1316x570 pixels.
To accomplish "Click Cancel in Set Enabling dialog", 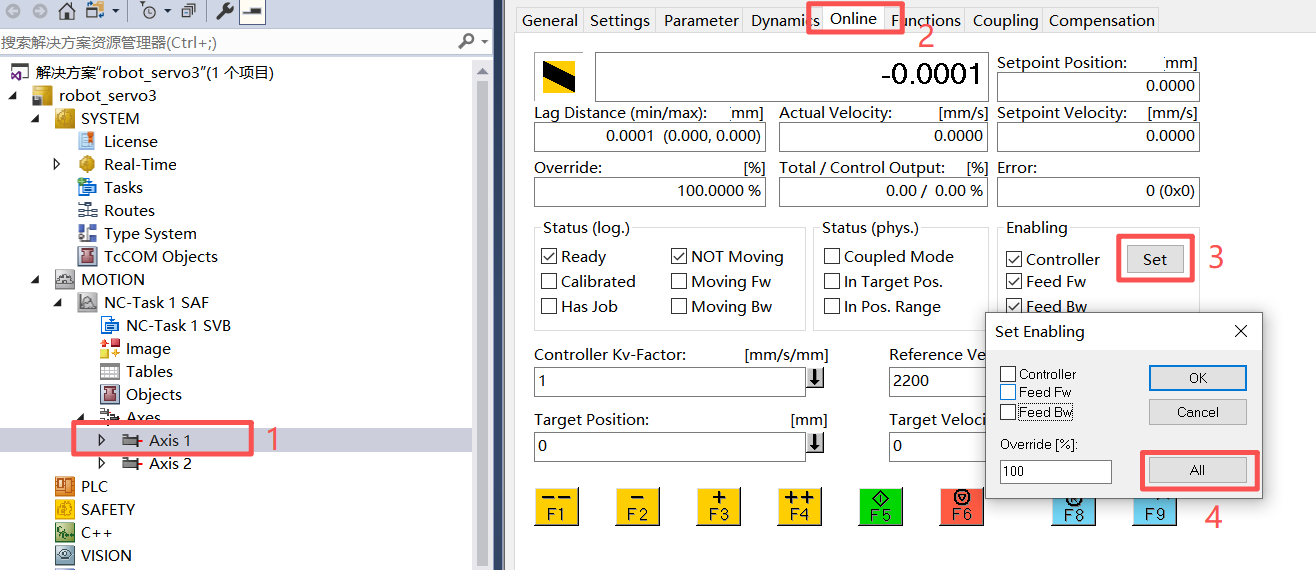I will [1198, 412].
